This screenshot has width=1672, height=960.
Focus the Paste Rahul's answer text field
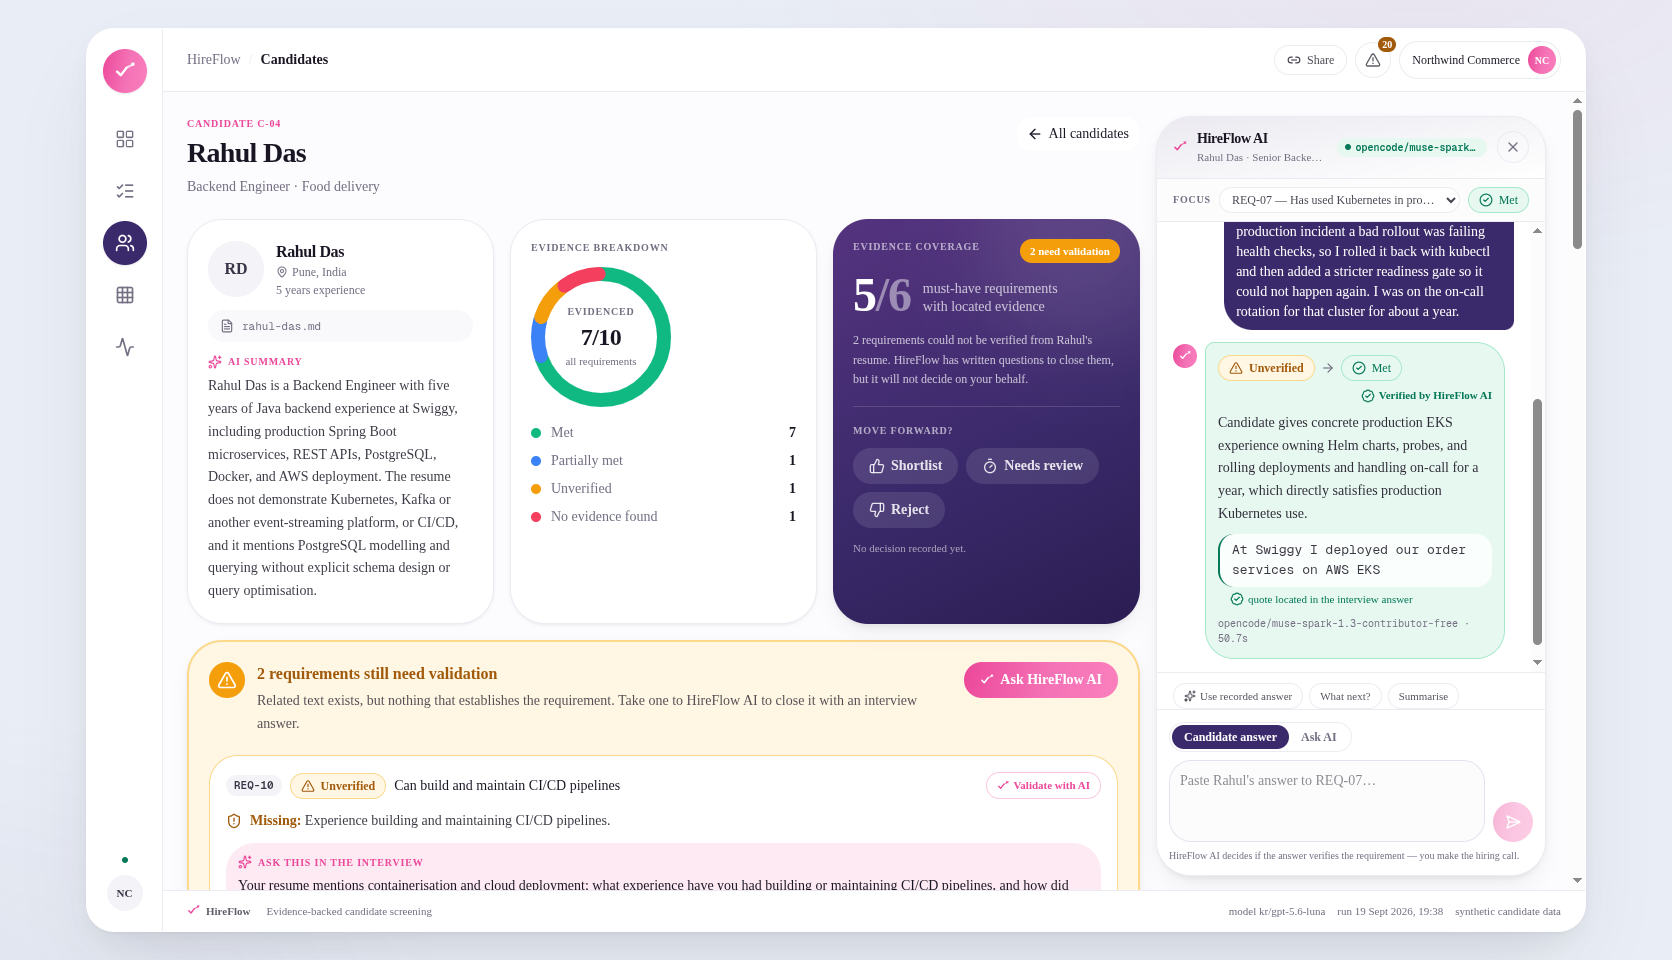tap(1326, 801)
